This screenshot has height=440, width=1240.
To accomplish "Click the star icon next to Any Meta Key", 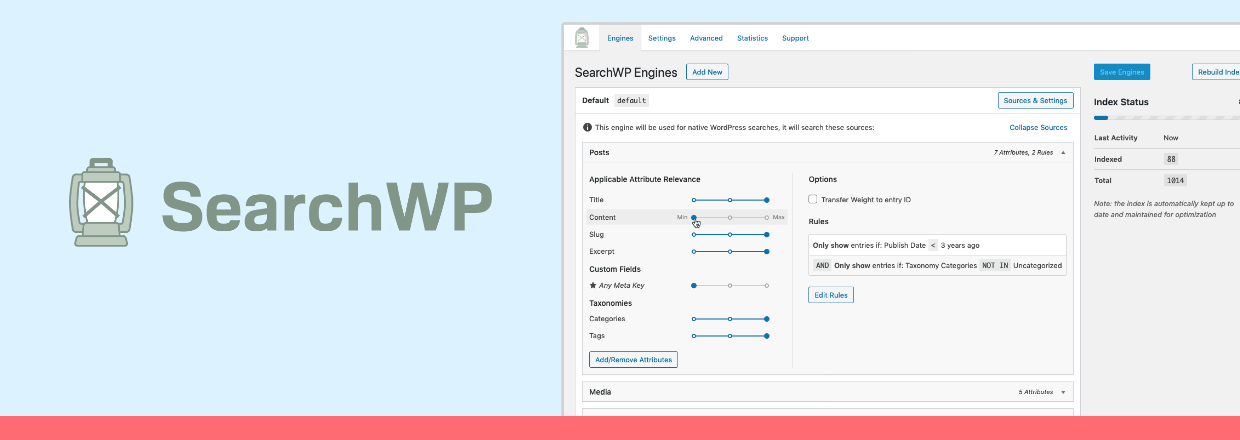I will [x=593, y=285].
